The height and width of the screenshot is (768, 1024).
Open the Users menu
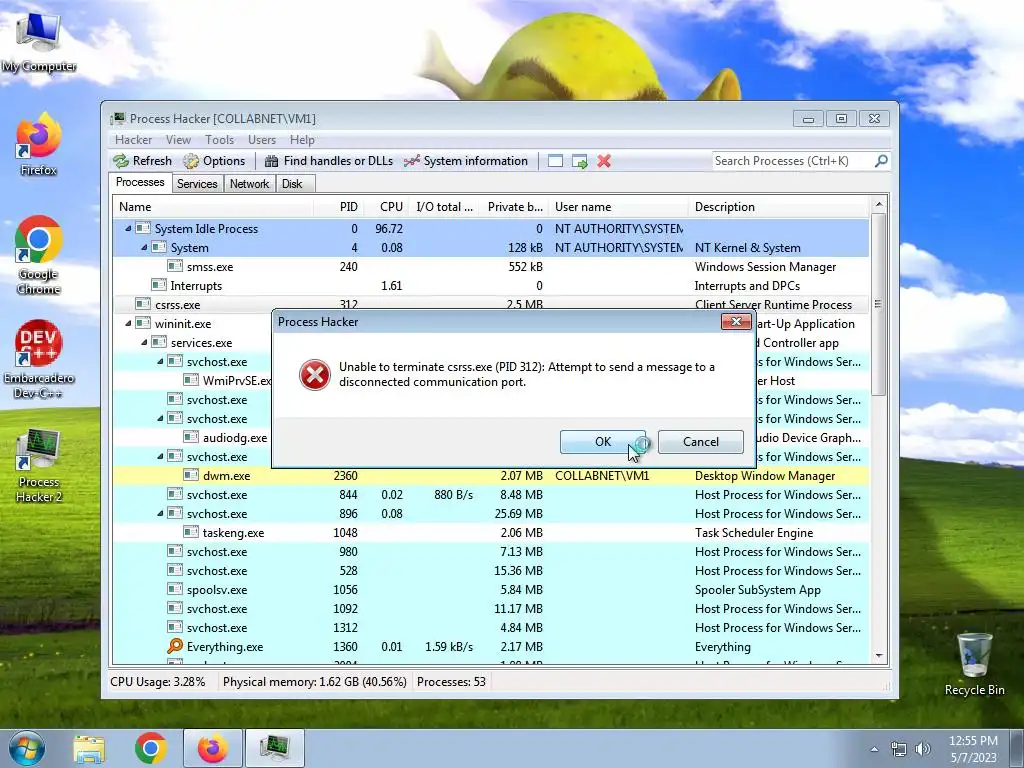tap(262, 140)
